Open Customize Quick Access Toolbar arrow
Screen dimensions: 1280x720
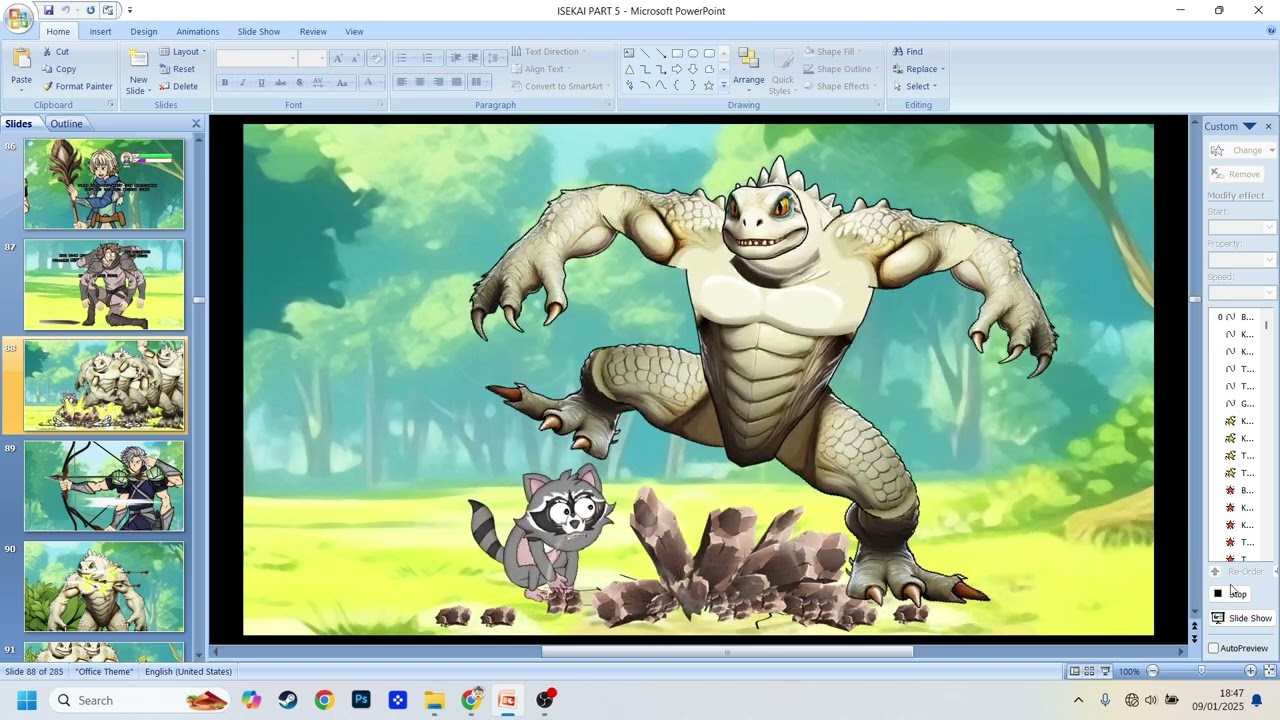130,10
